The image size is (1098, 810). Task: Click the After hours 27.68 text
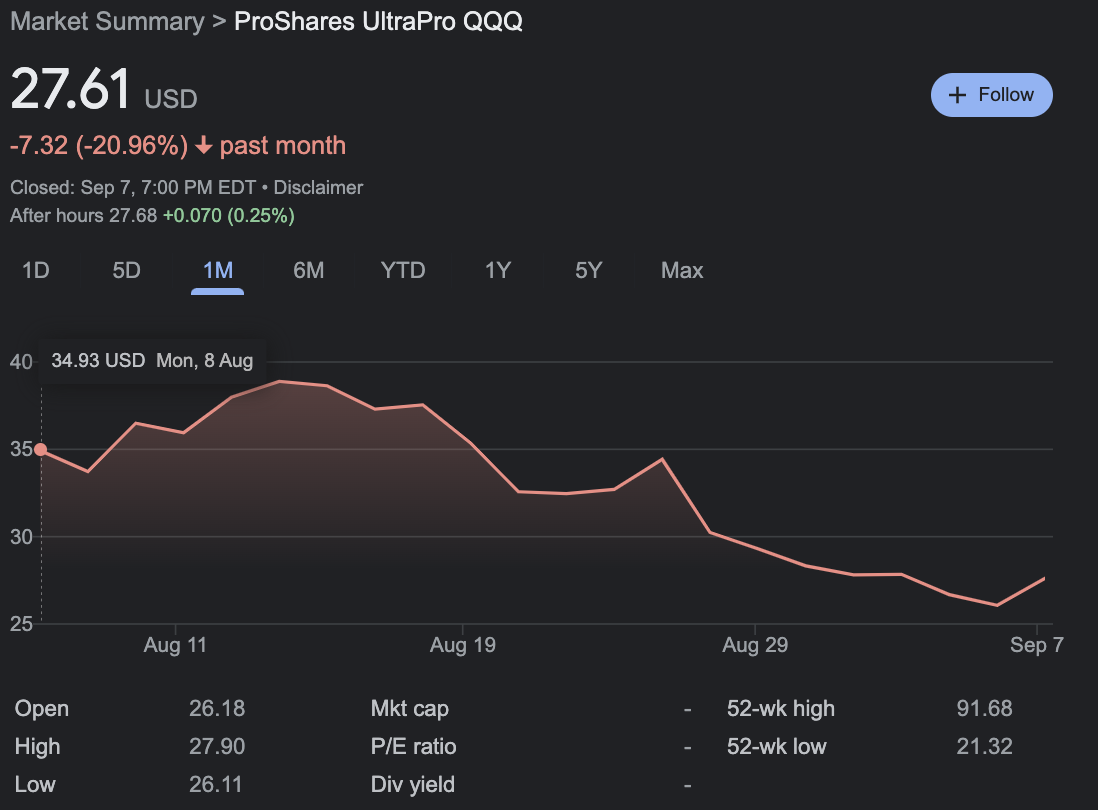point(83,216)
